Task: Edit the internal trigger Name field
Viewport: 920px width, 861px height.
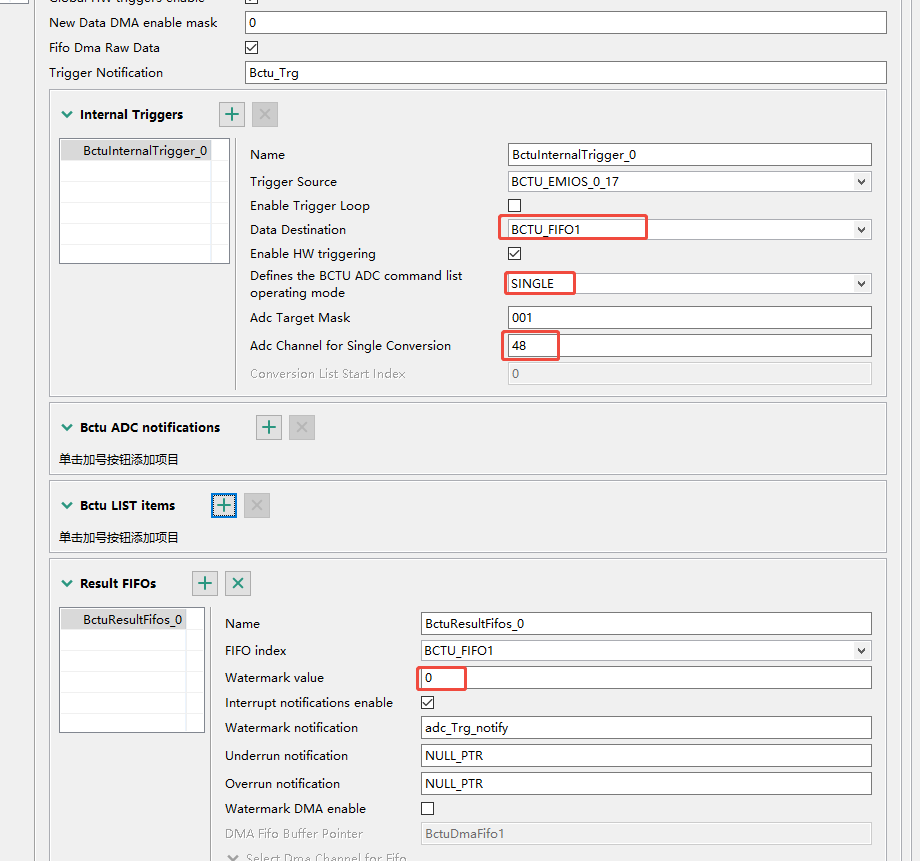Action: (689, 155)
